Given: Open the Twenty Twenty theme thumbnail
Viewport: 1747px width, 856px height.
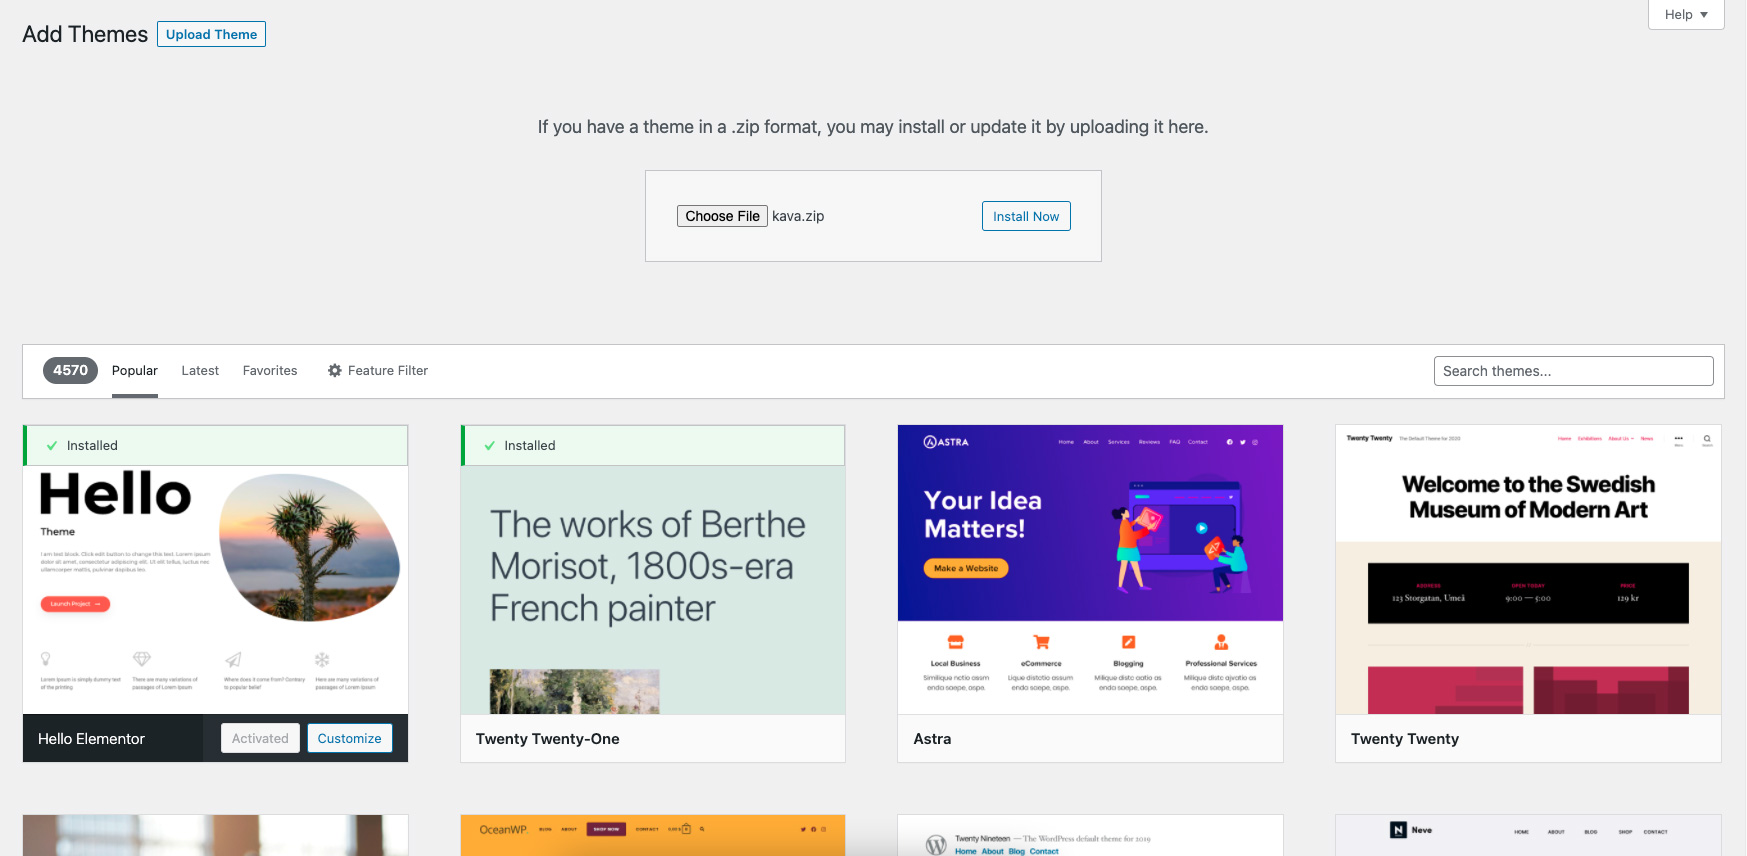Looking at the screenshot, I should pos(1528,570).
